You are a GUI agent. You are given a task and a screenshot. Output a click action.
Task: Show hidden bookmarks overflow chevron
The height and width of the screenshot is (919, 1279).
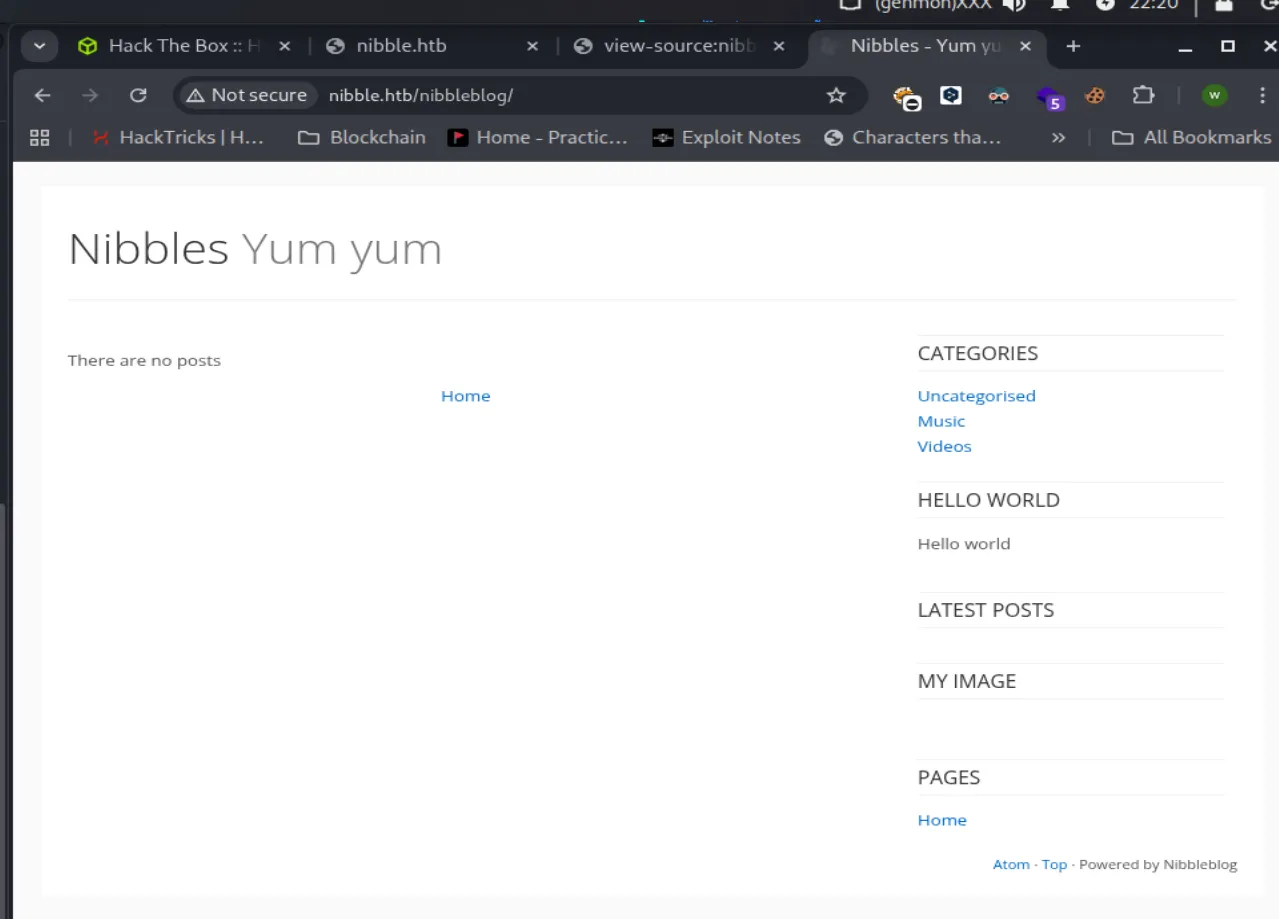pos(1058,138)
